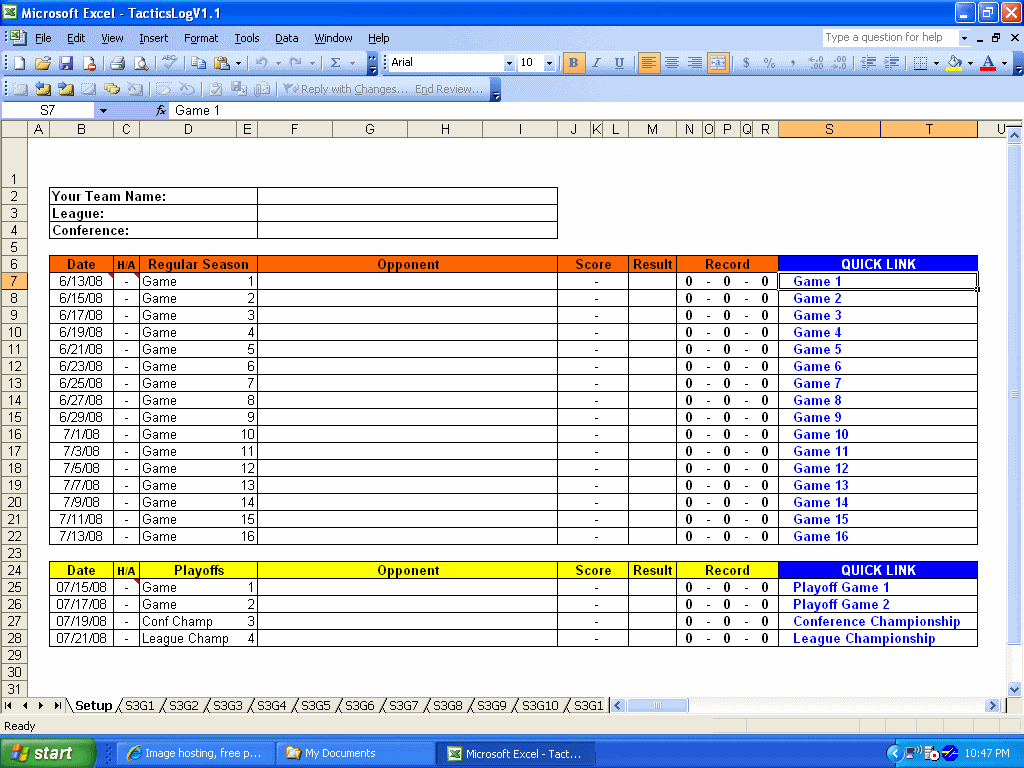The width and height of the screenshot is (1024, 768).
Task: Click the Center alignment icon
Action: (672, 63)
